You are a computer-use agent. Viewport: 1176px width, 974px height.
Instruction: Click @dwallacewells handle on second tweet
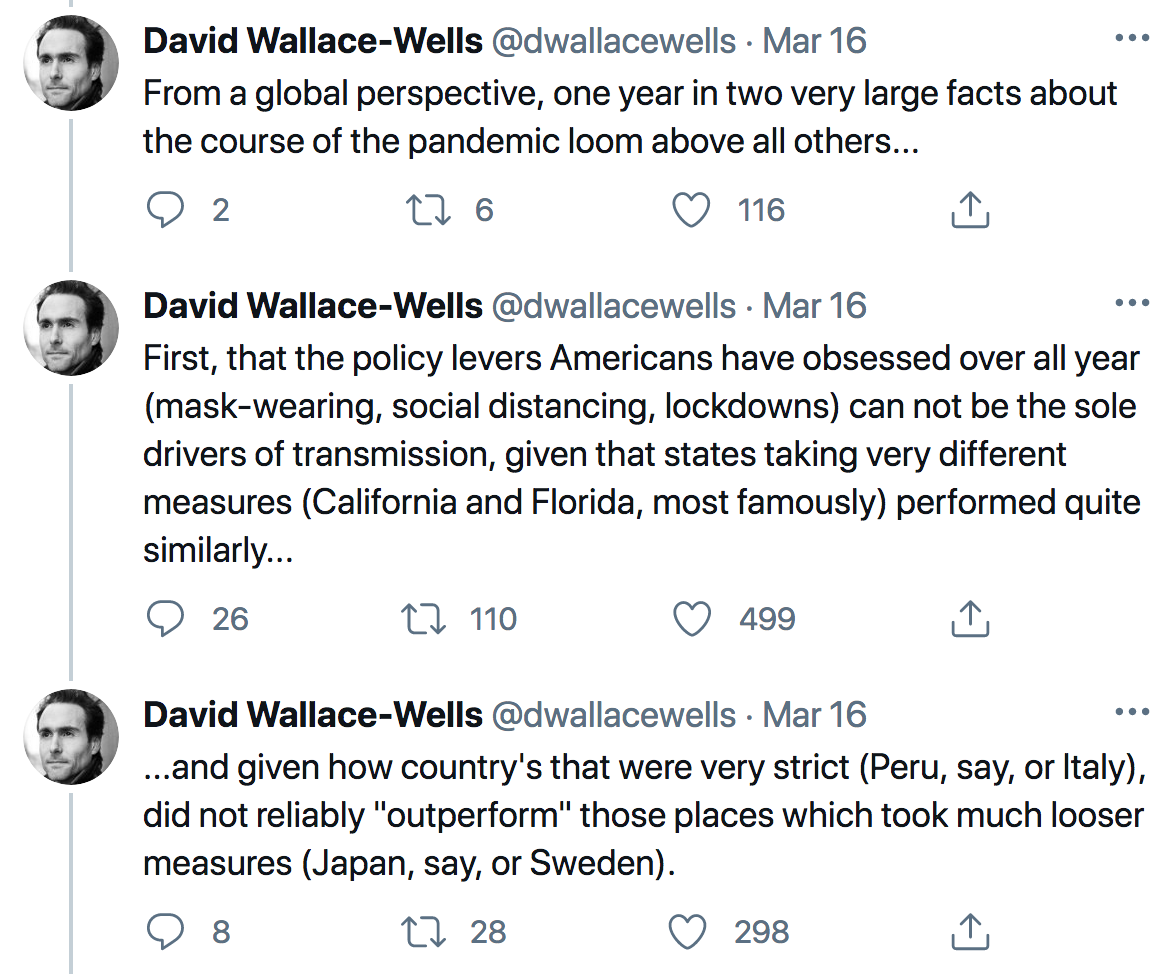(613, 305)
